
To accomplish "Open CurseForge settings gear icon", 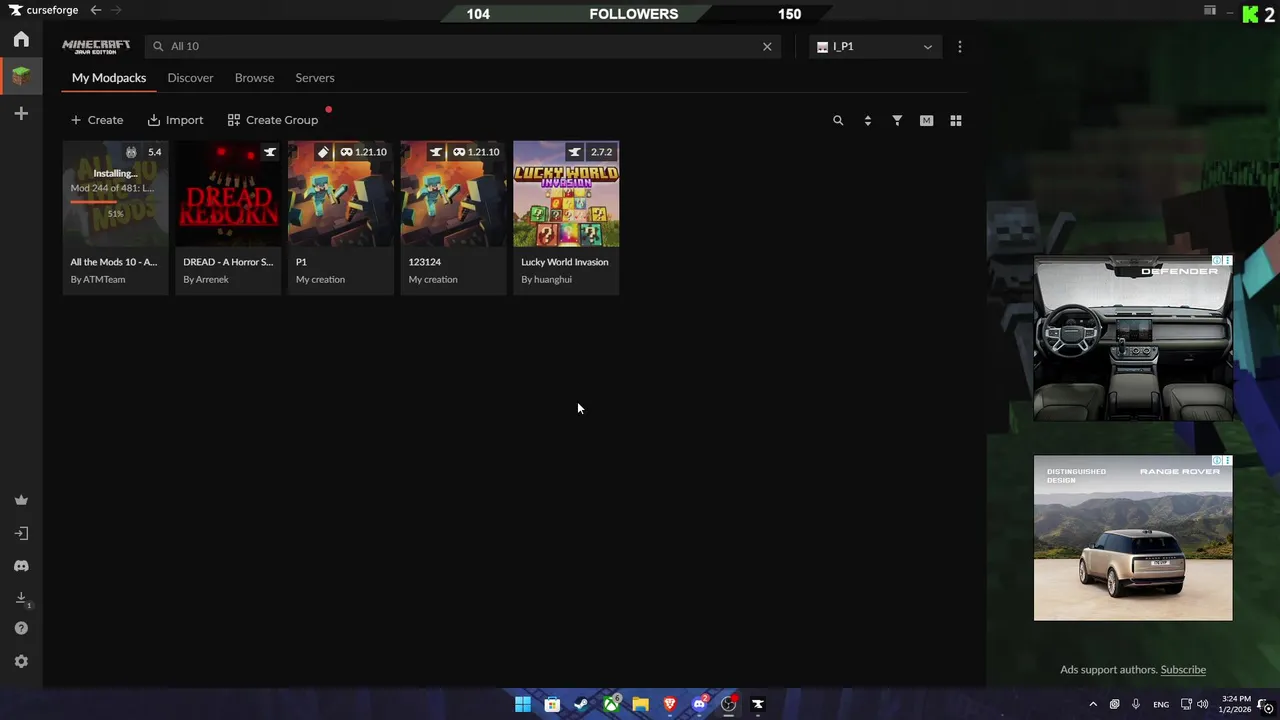I will click(21, 661).
